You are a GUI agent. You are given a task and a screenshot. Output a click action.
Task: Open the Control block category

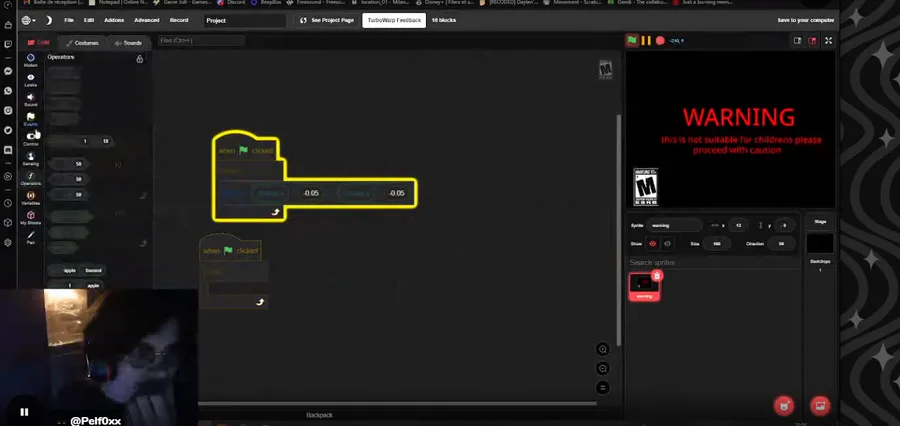click(x=30, y=139)
